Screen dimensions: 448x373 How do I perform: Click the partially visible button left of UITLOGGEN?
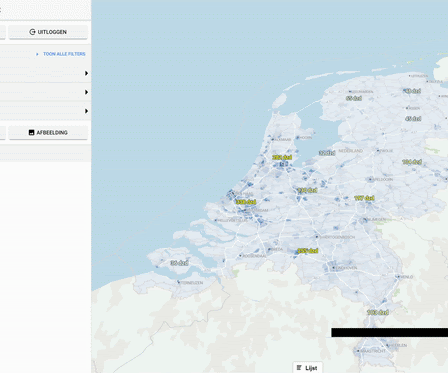(x=3, y=32)
